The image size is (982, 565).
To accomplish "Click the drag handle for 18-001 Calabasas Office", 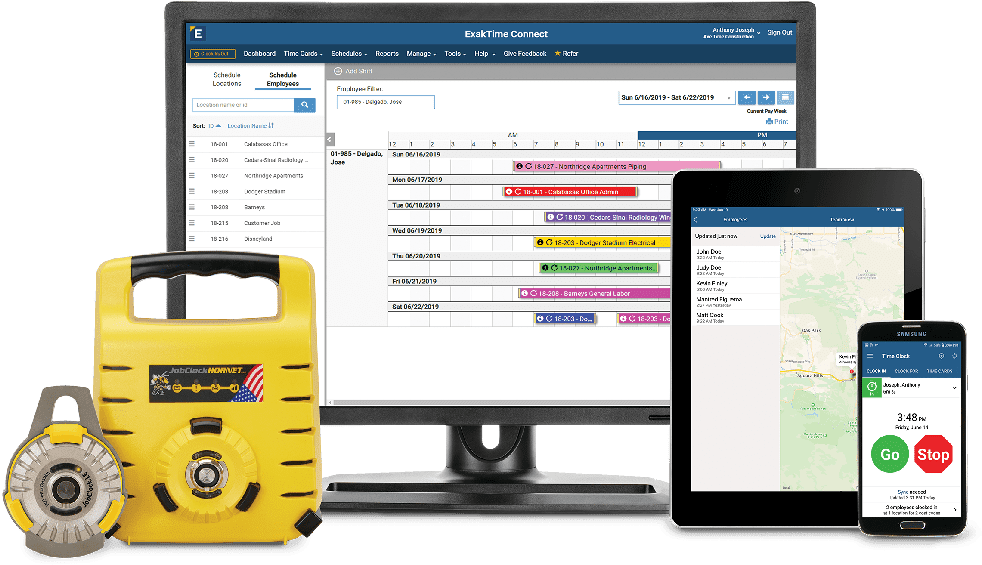I will click(x=192, y=144).
